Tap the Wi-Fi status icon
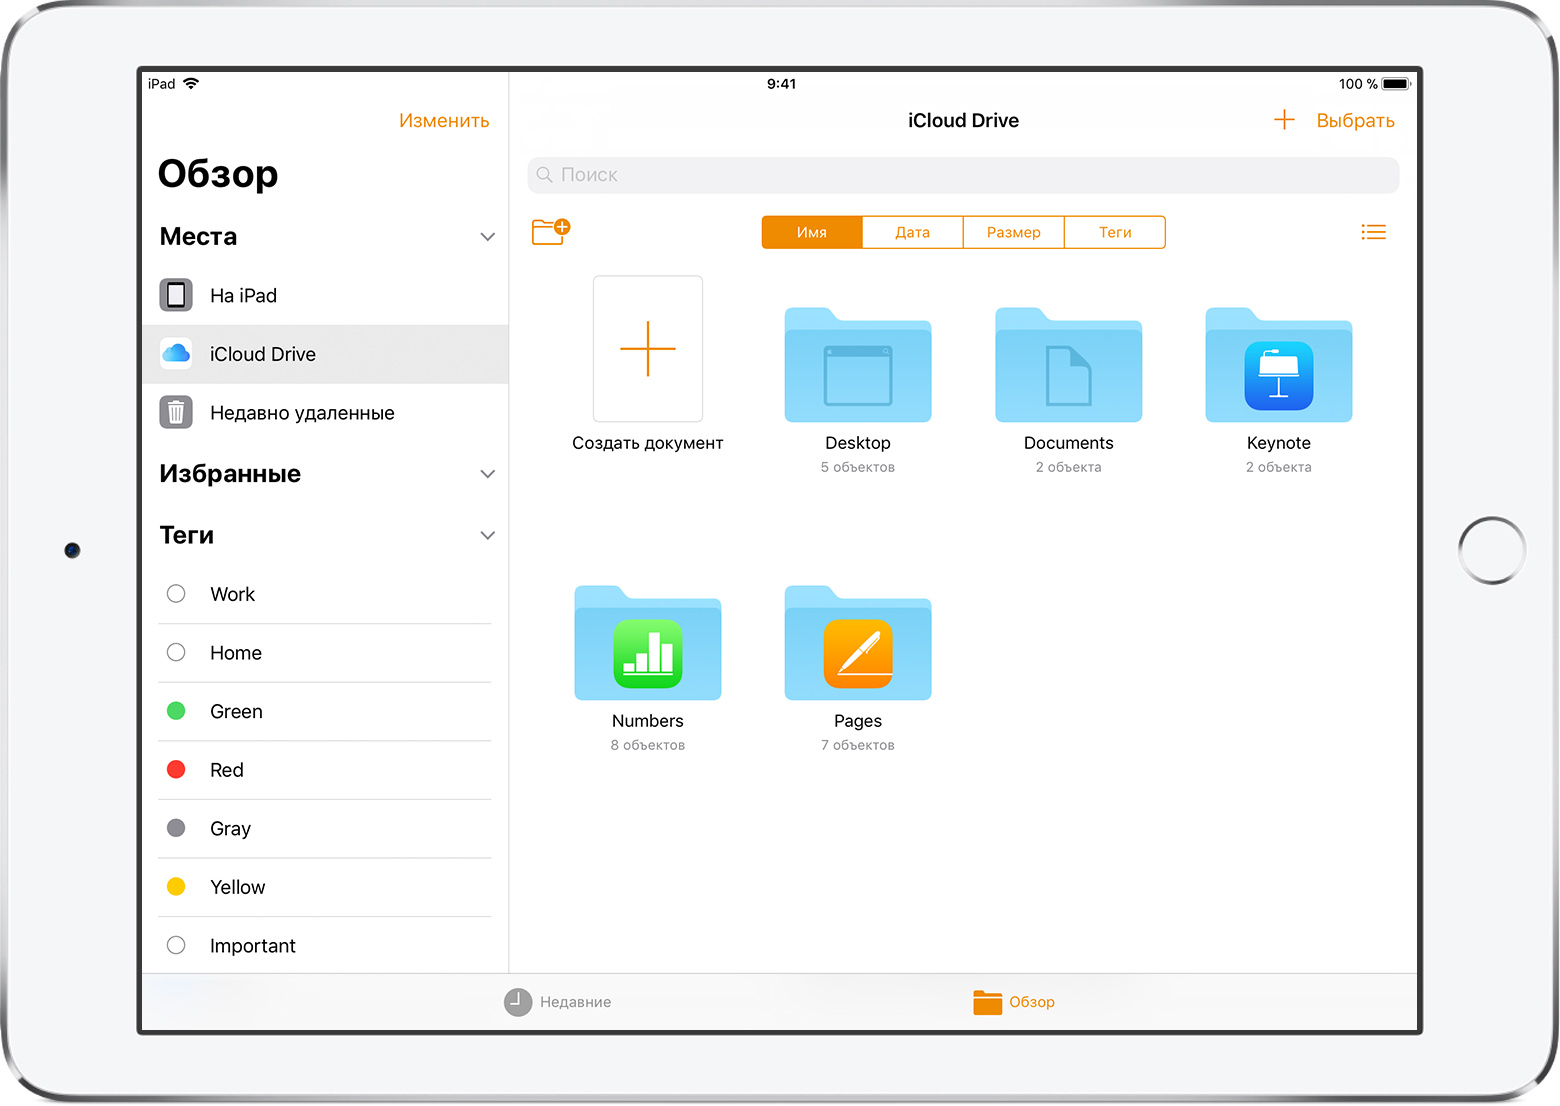 coord(191,84)
